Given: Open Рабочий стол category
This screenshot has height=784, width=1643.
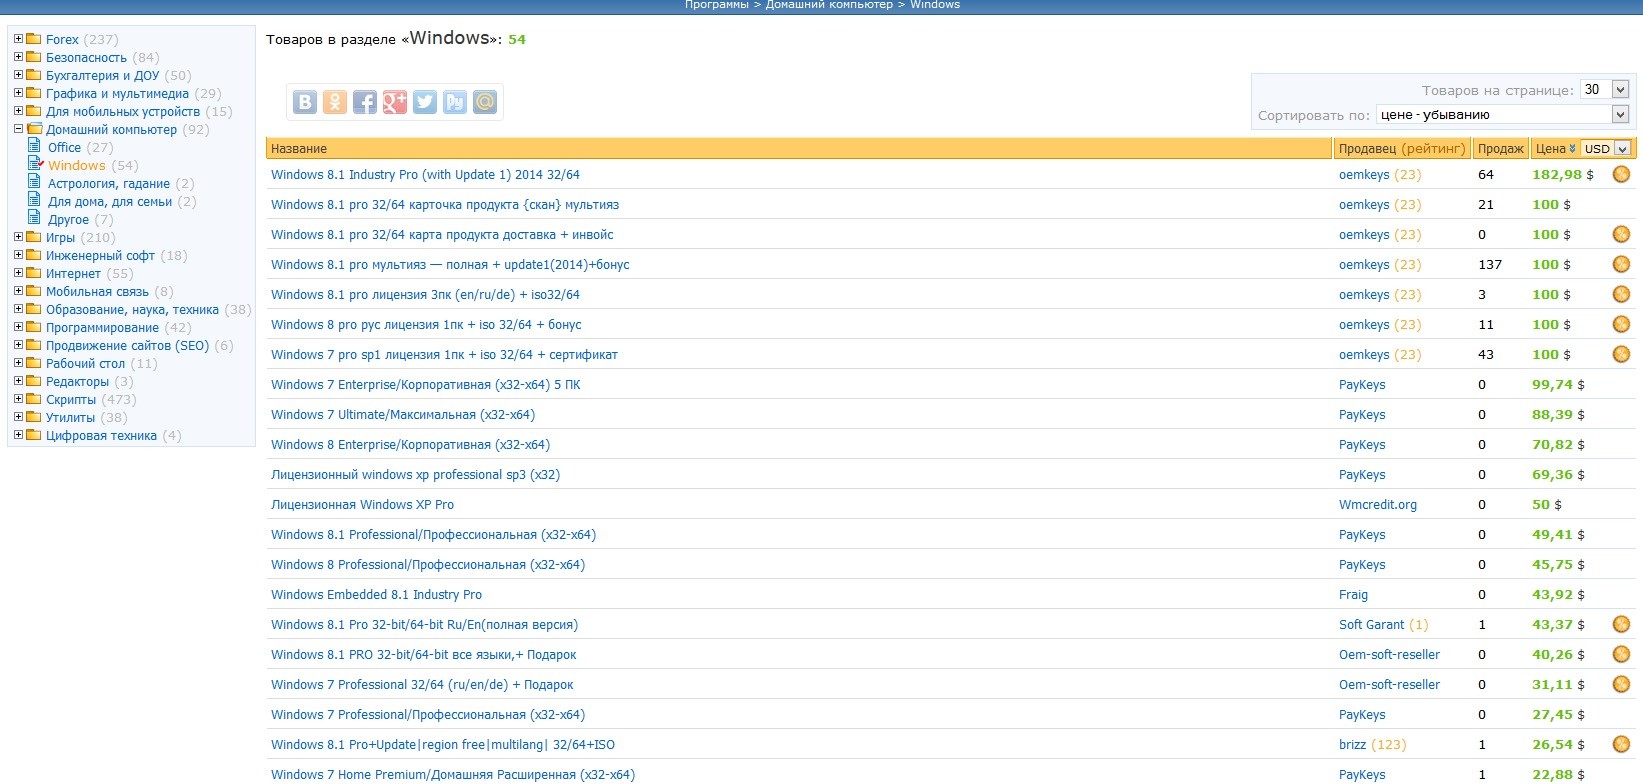Looking at the screenshot, I should pyautogui.click(x=85, y=363).
